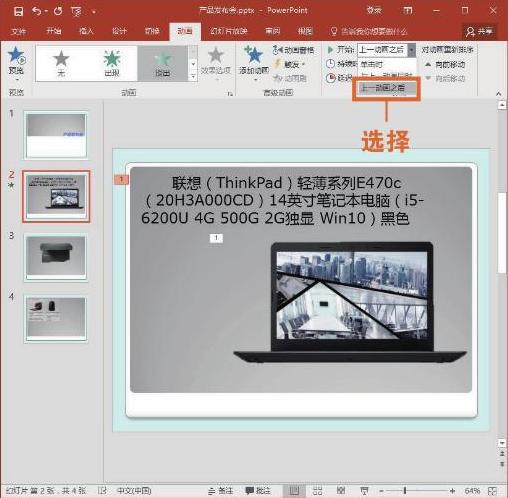
Task: Switch to the 视图 (View) tab
Action: point(305,31)
